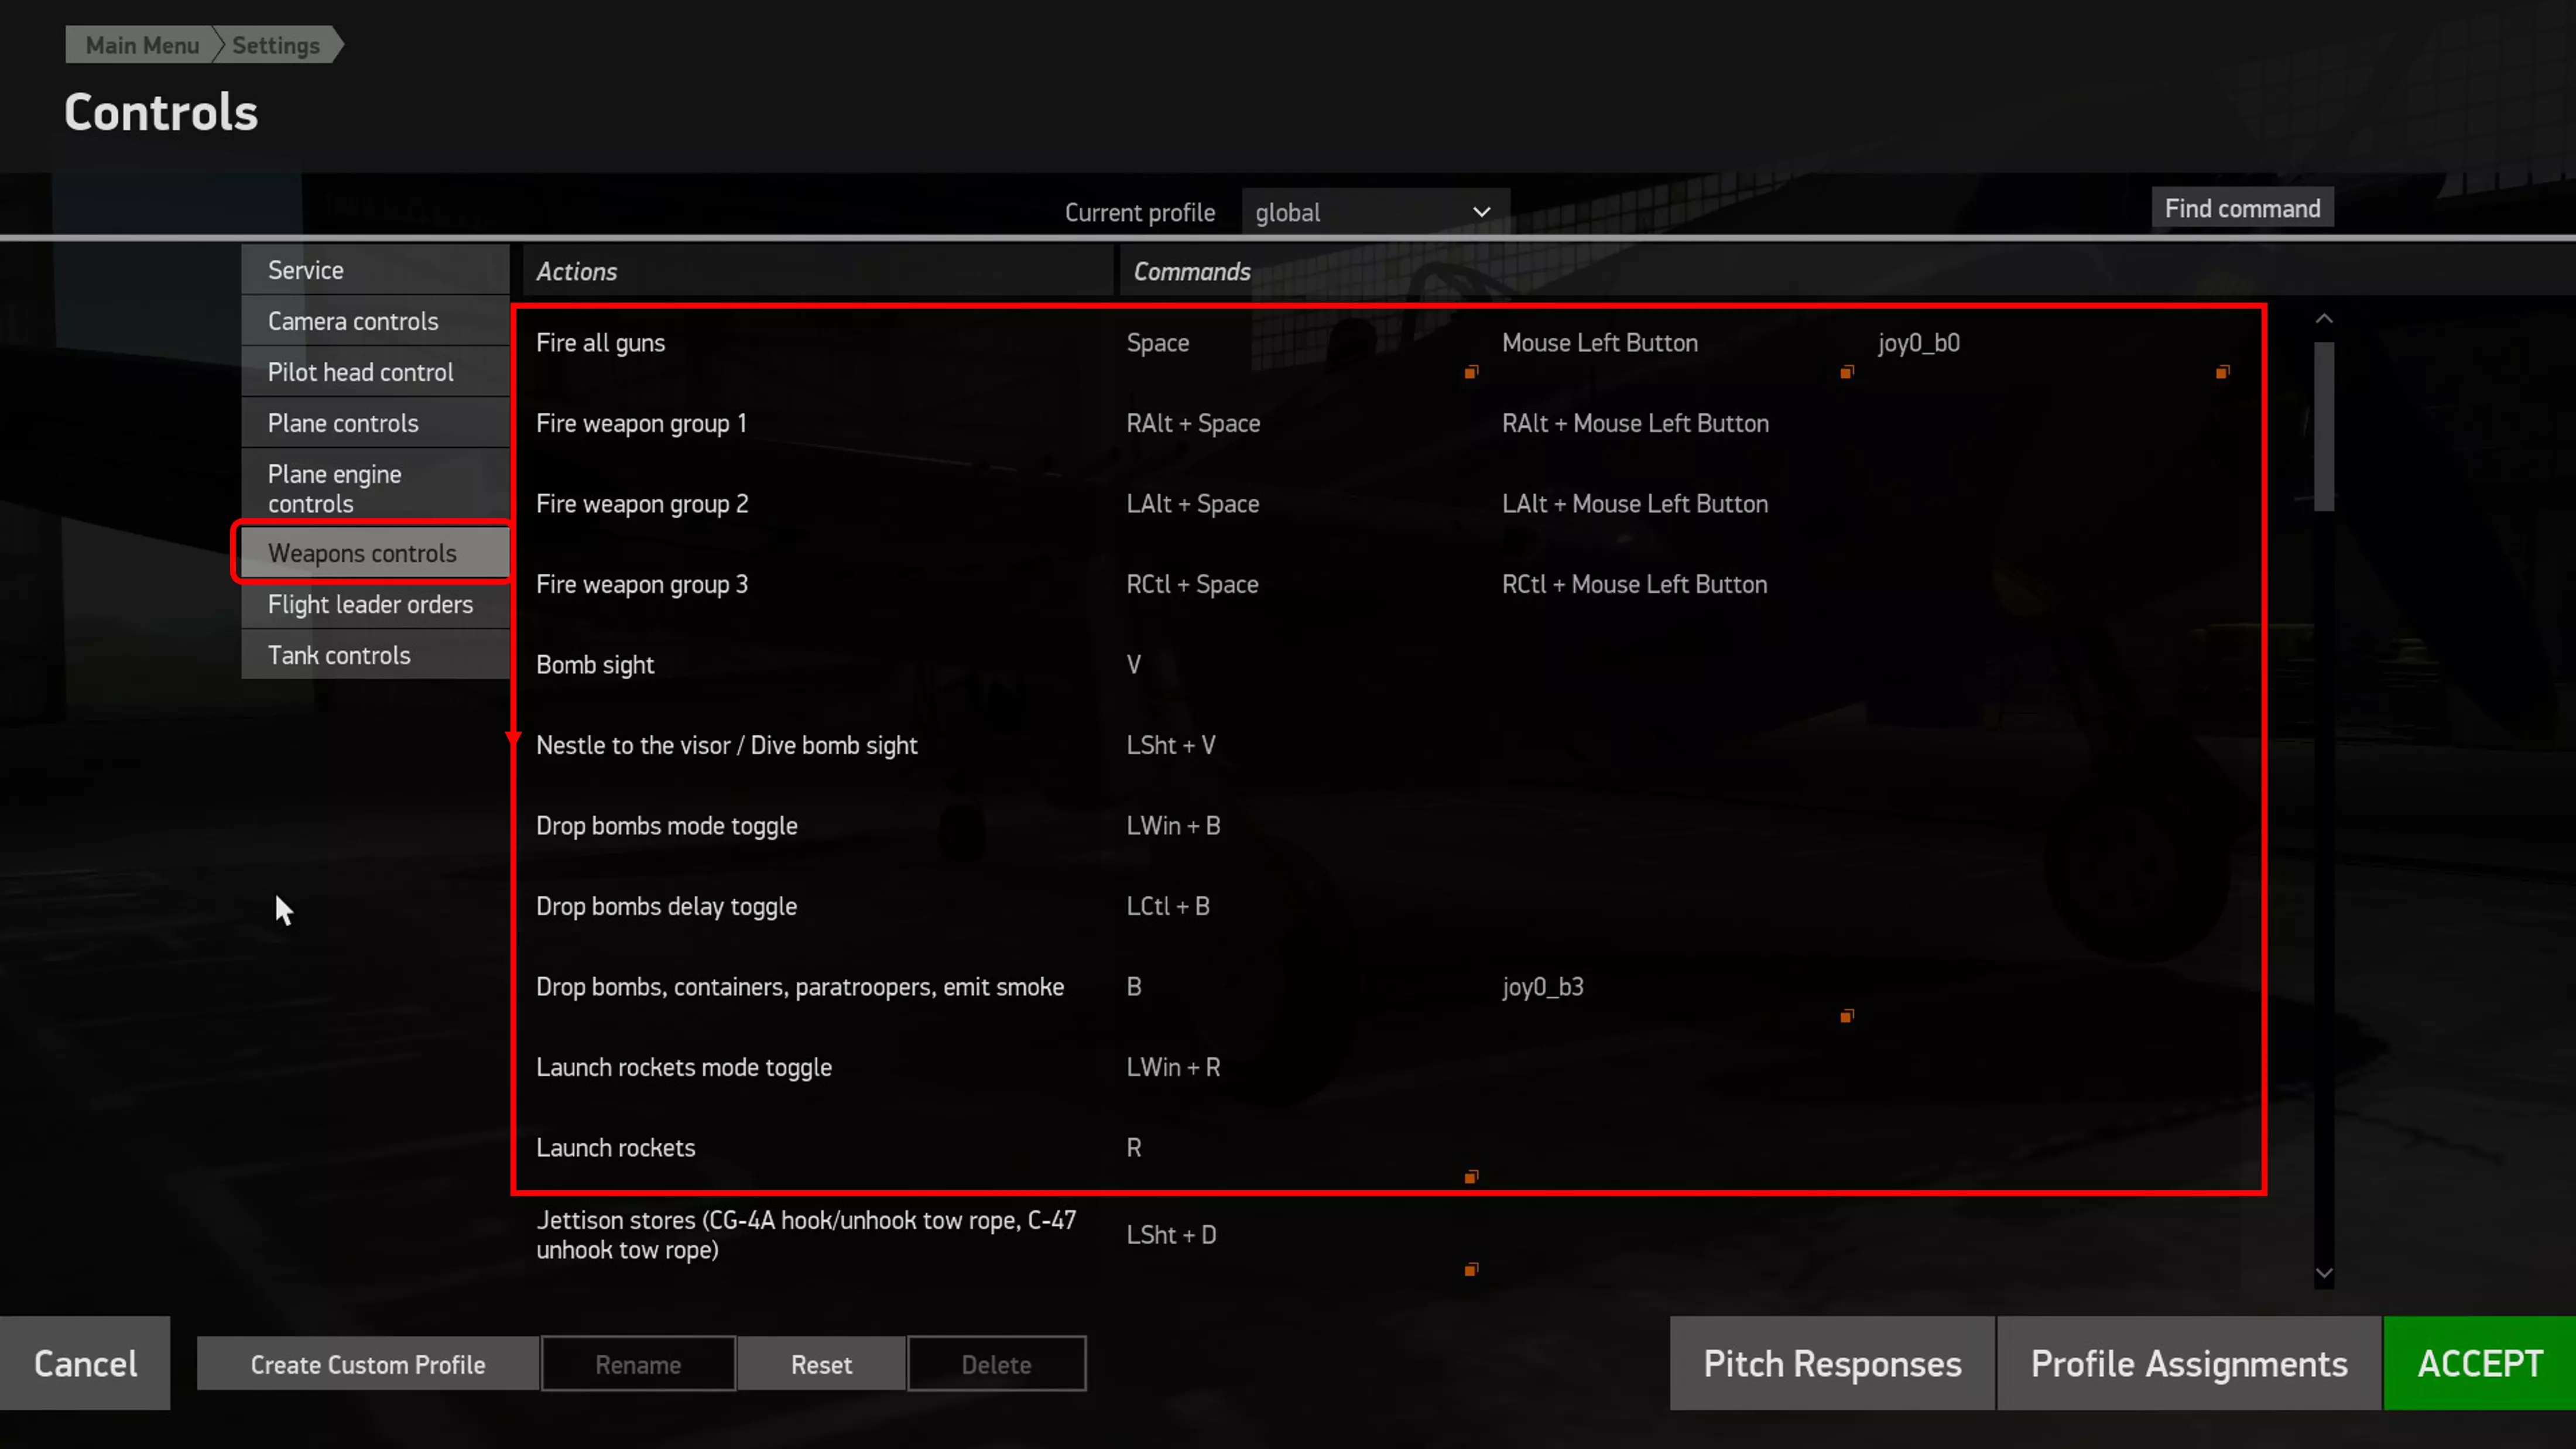Click the scroll down arrow of commands list
Viewport: 2576px width, 1449px height.
tap(2324, 1274)
